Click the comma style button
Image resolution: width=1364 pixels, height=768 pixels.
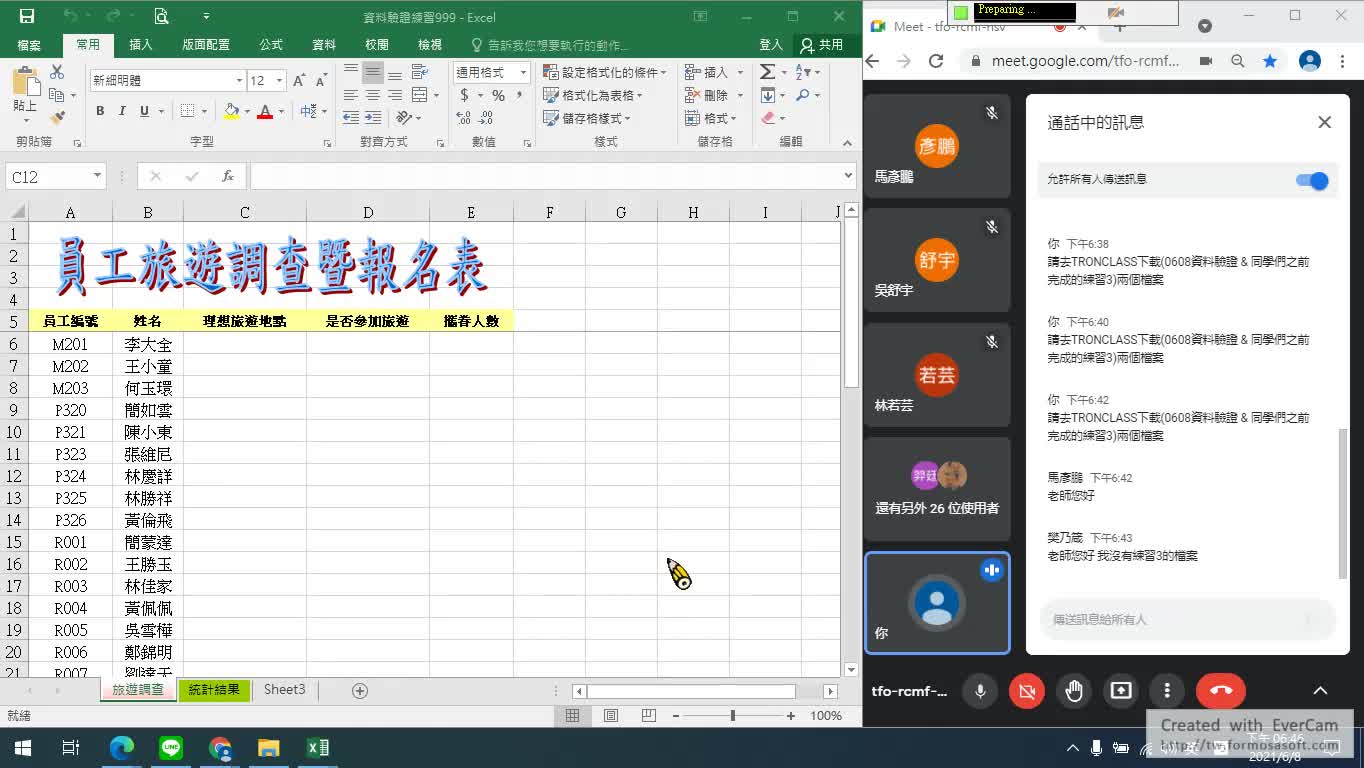pos(520,95)
